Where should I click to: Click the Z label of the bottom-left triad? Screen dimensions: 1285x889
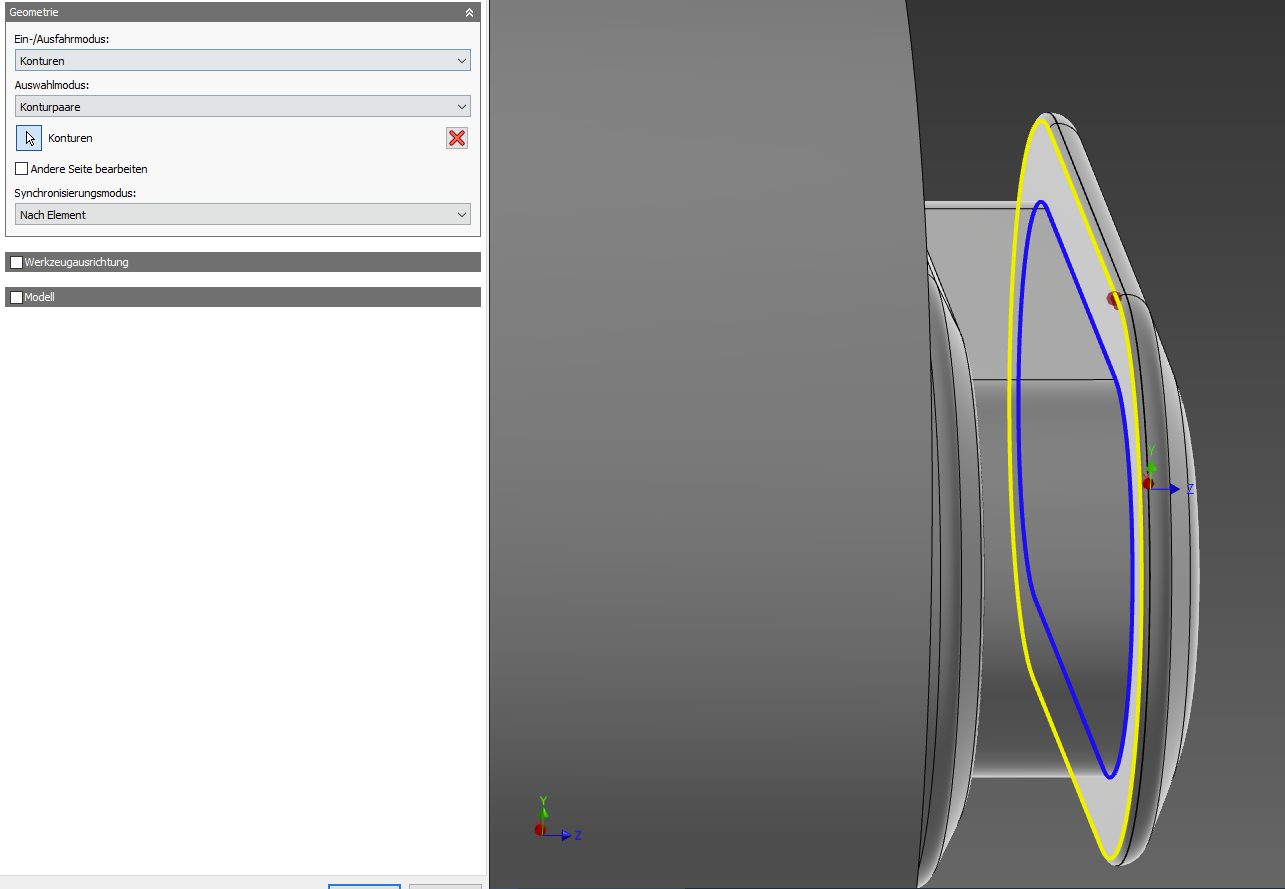[578, 835]
